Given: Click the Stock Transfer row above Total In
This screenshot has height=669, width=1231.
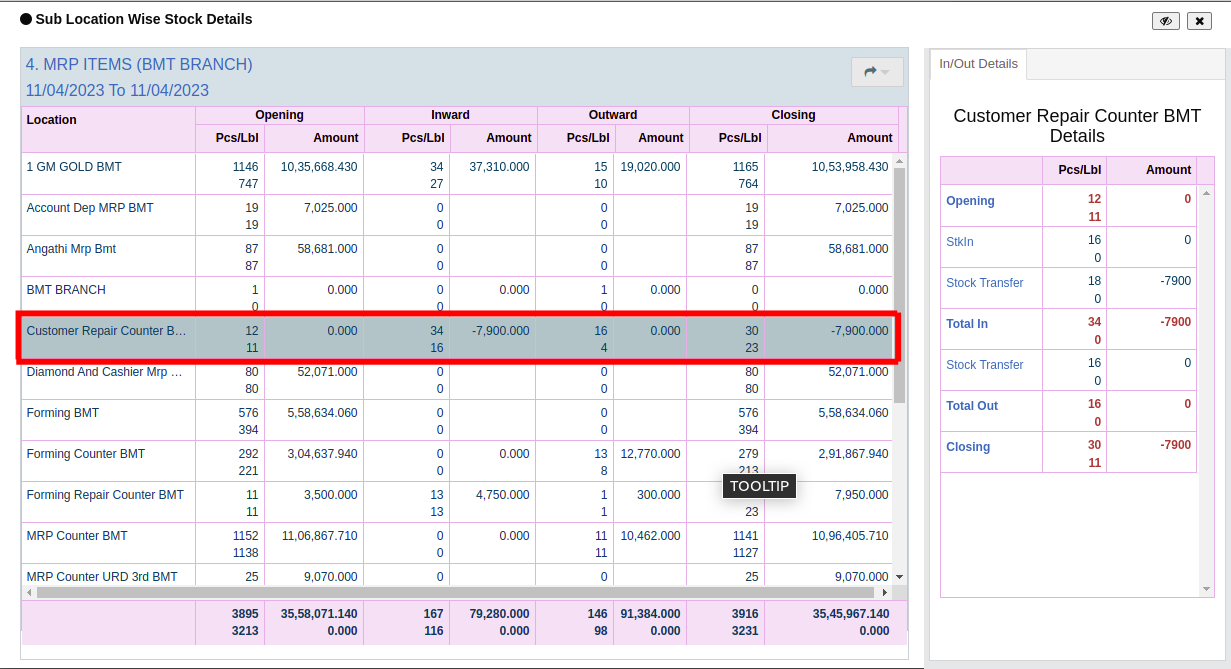Looking at the screenshot, I should point(1069,288).
